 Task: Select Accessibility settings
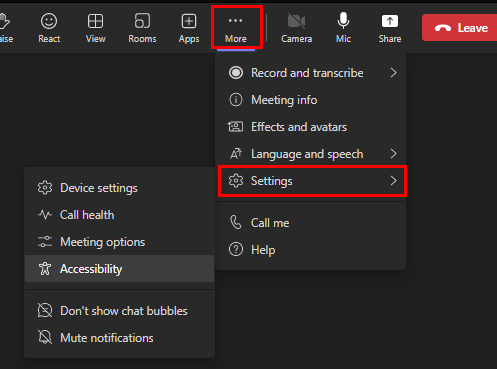click(x=119, y=269)
